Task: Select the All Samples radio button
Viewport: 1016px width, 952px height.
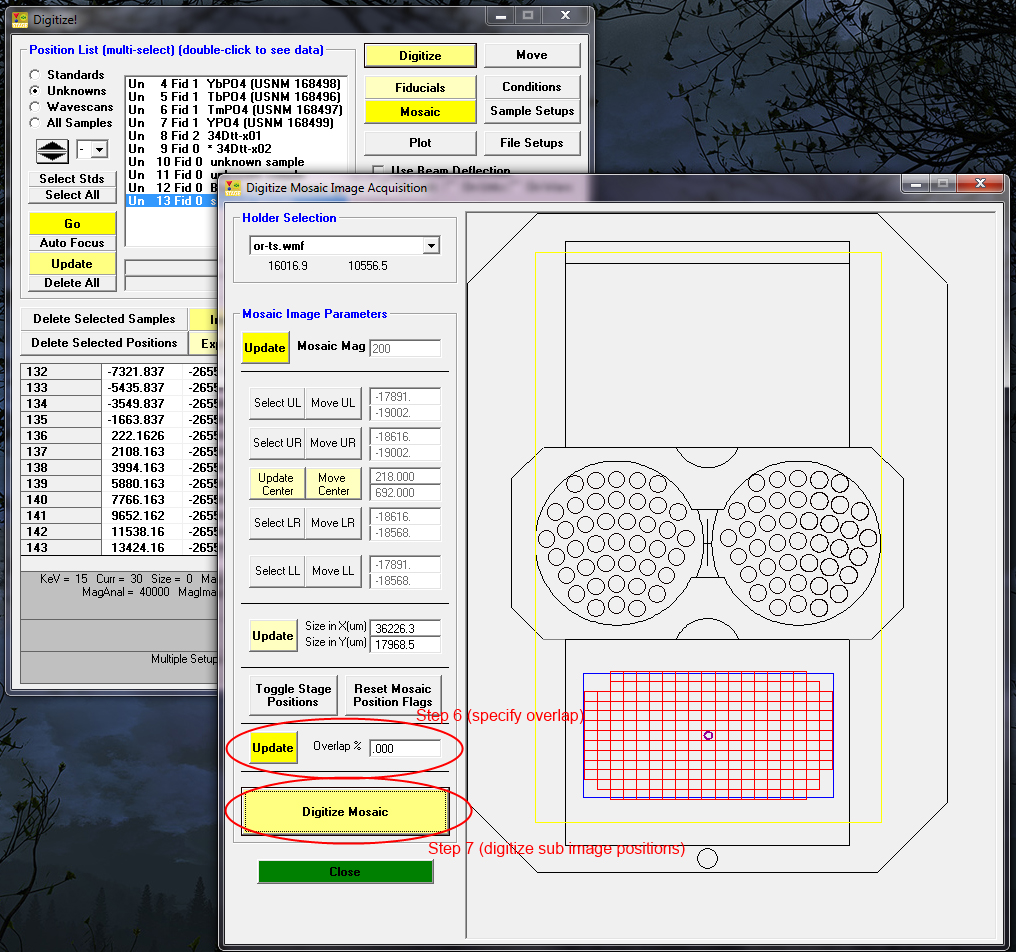Action: tap(36, 123)
